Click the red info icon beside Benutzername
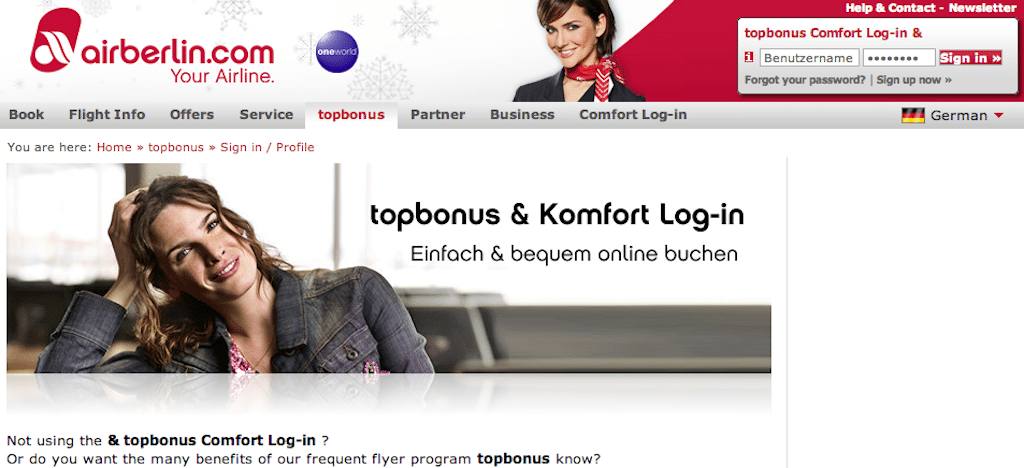 coord(749,57)
